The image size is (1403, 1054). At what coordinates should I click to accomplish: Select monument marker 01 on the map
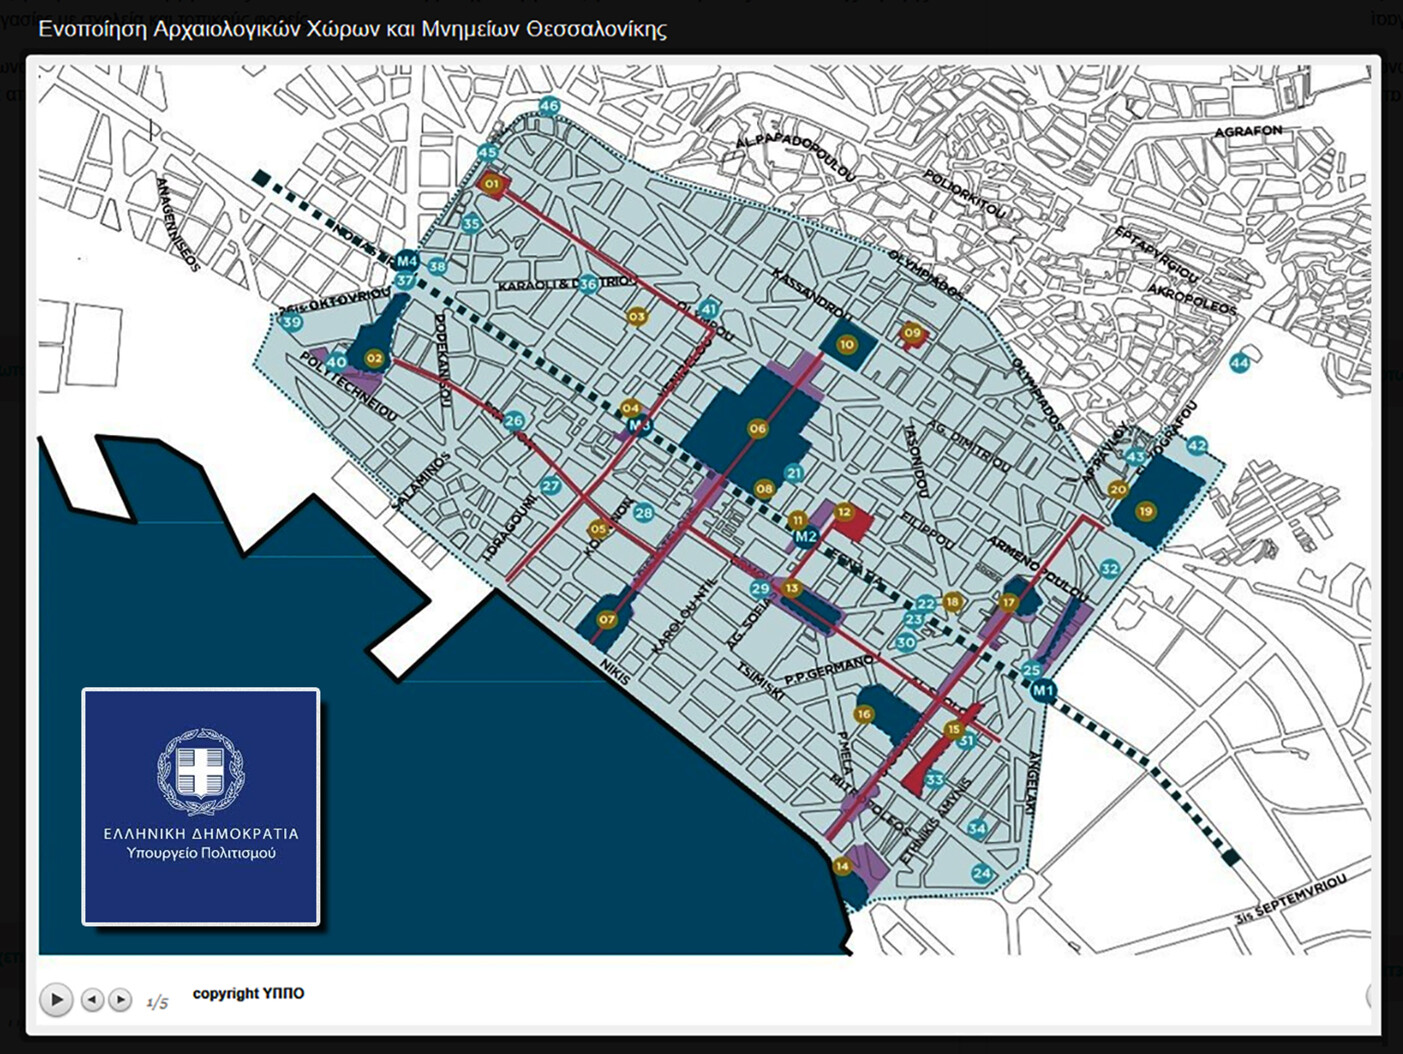coord(491,184)
